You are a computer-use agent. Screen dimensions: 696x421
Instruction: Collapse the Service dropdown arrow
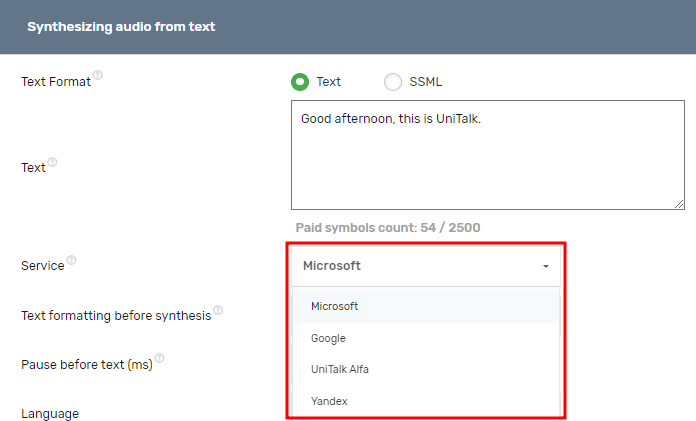click(x=546, y=267)
